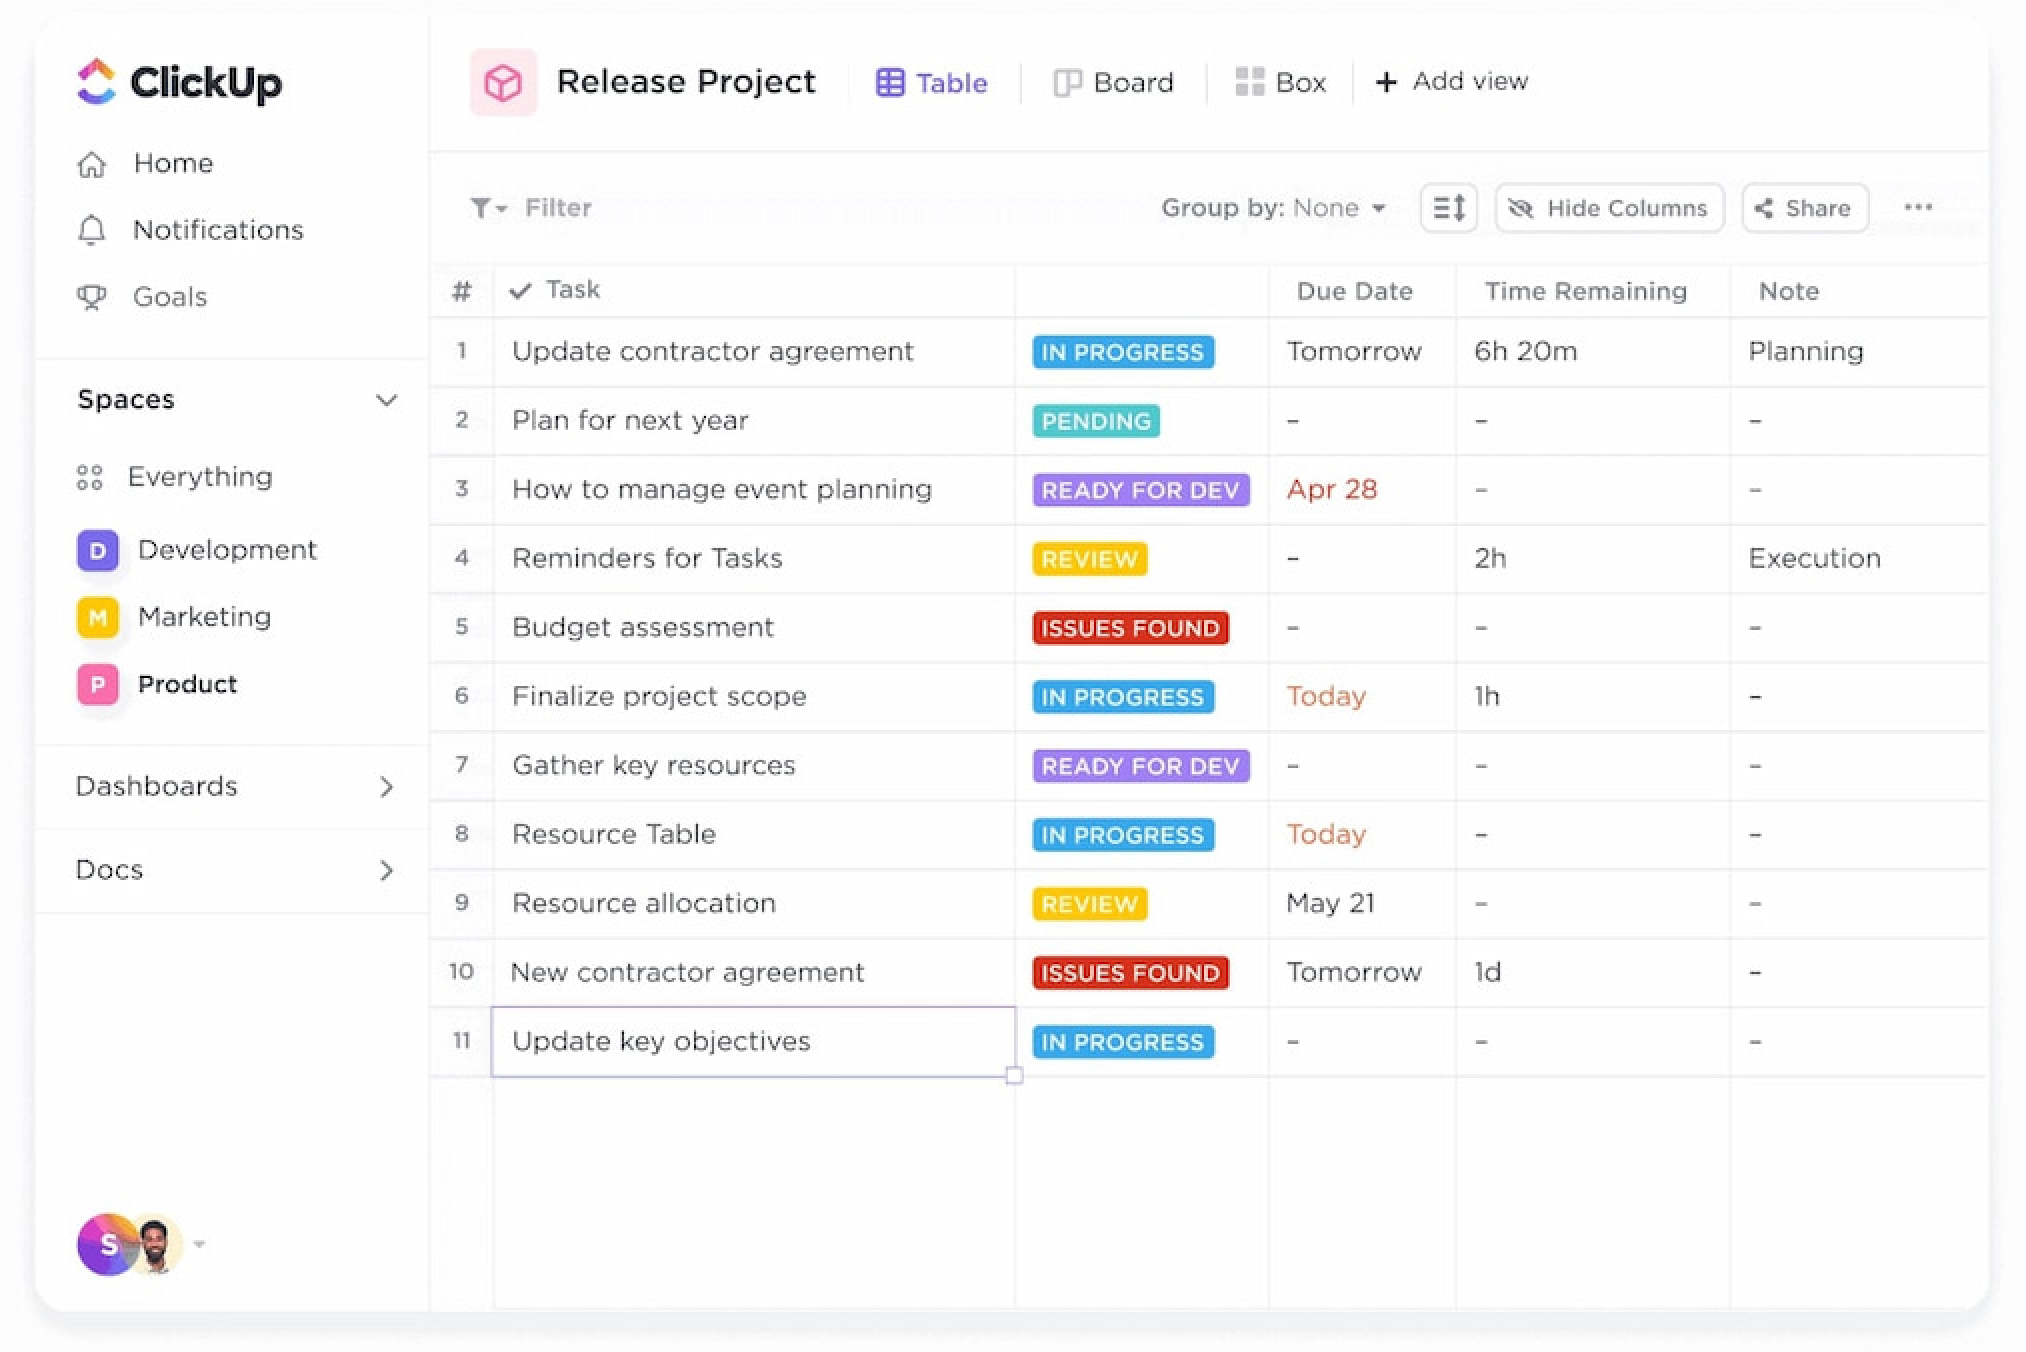Click the Share button
This screenshot has height=1352, width=2026.
(1804, 208)
